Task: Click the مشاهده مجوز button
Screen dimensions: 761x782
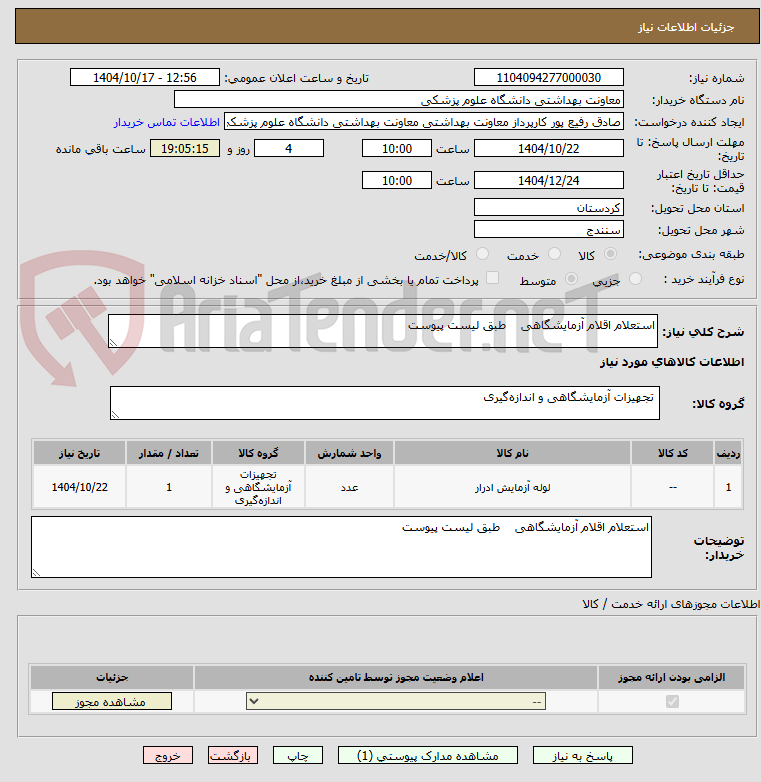Action: click(112, 702)
